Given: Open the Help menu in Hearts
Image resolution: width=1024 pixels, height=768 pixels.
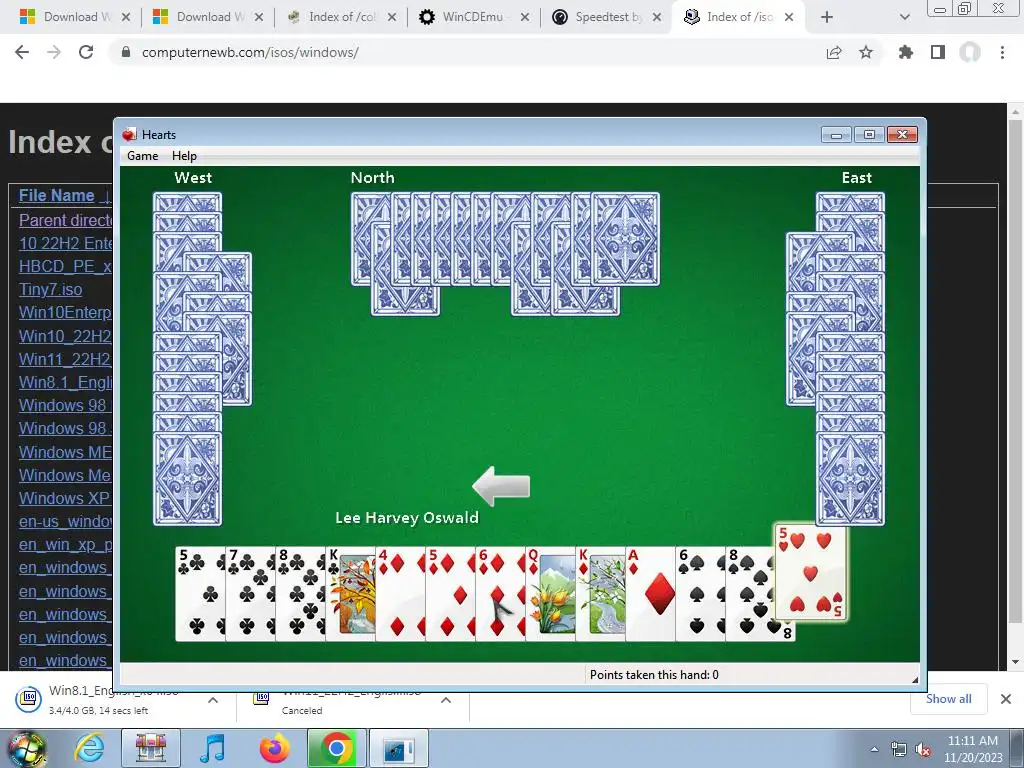Looking at the screenshot, I should (184, 155).
